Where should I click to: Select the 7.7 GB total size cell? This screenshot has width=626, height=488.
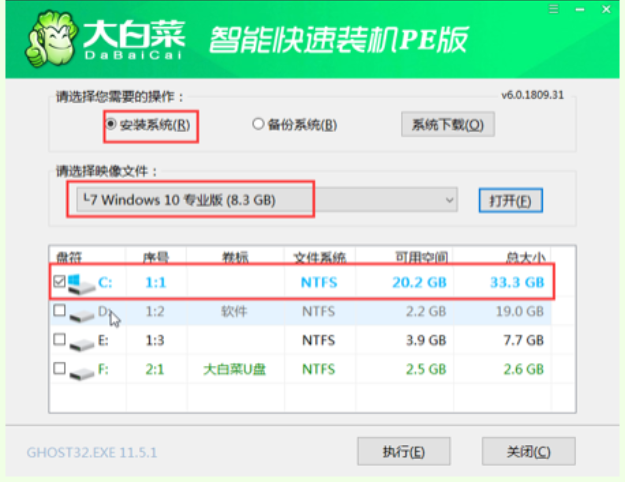(523, 340)
